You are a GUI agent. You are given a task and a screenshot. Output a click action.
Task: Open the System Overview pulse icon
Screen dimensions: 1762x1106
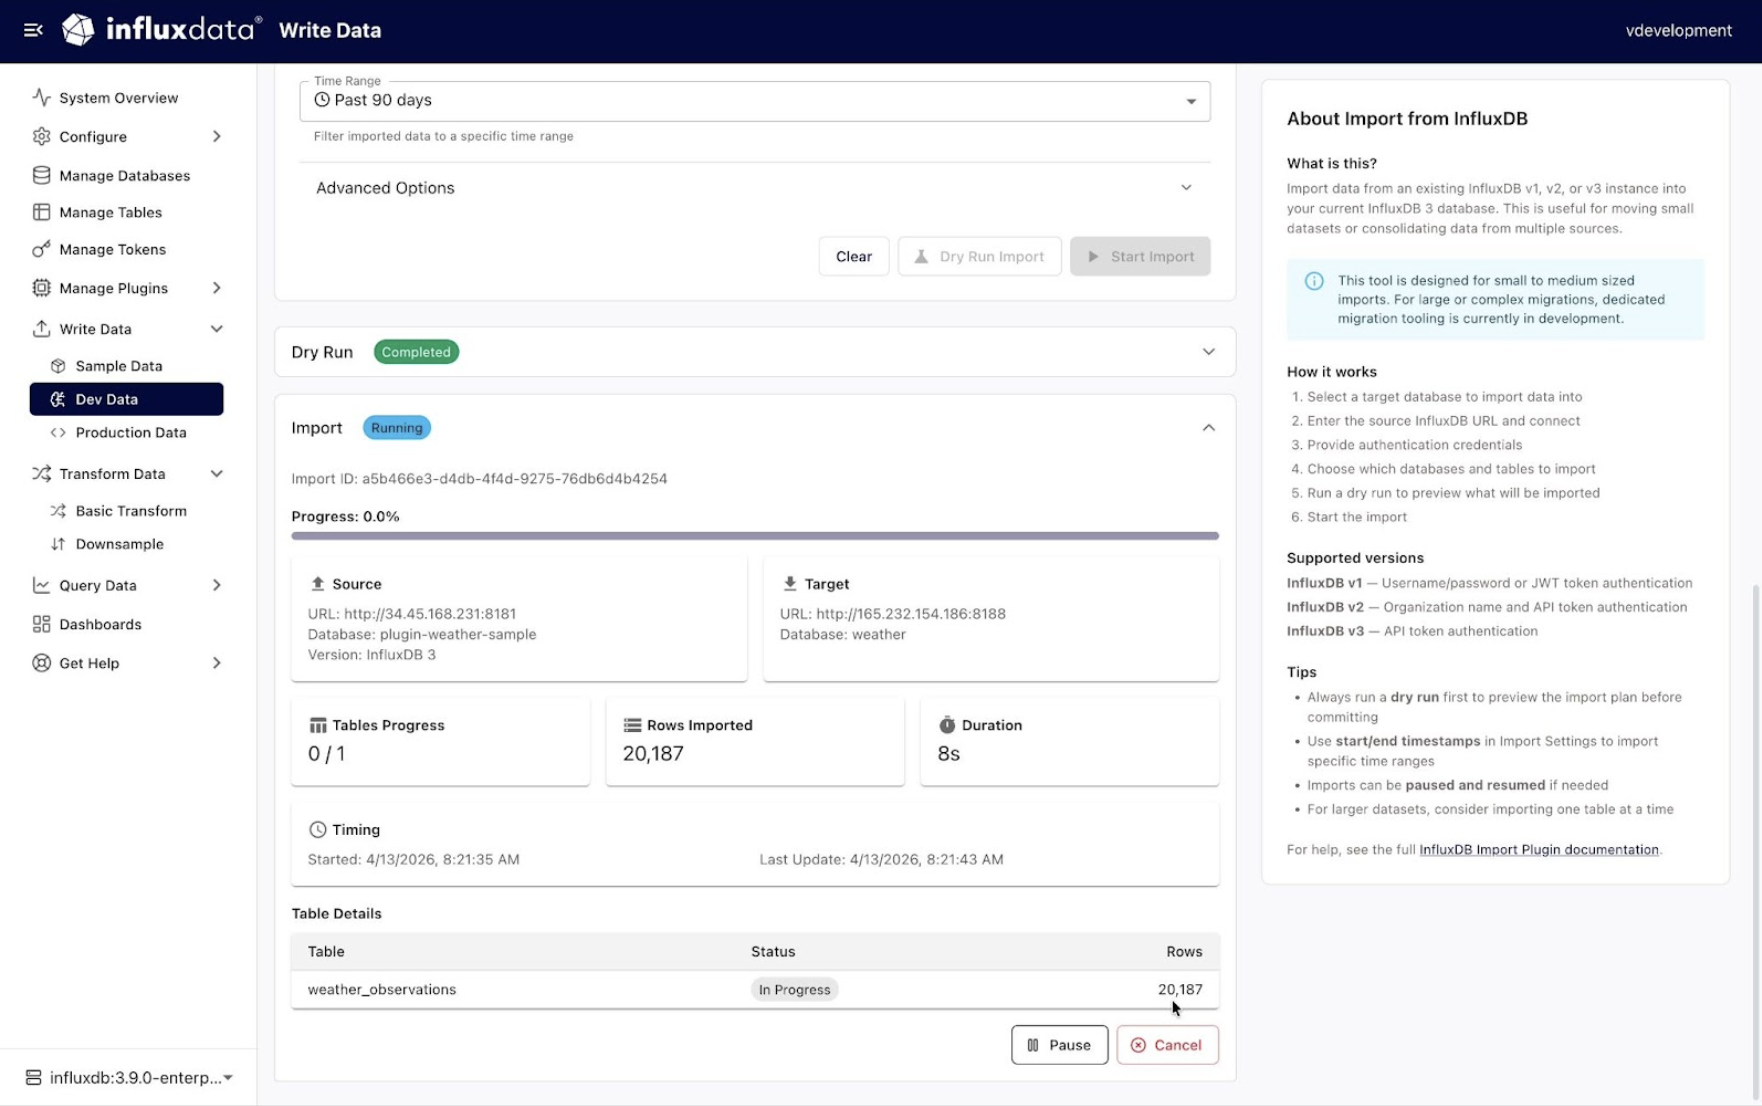(41, 97)
